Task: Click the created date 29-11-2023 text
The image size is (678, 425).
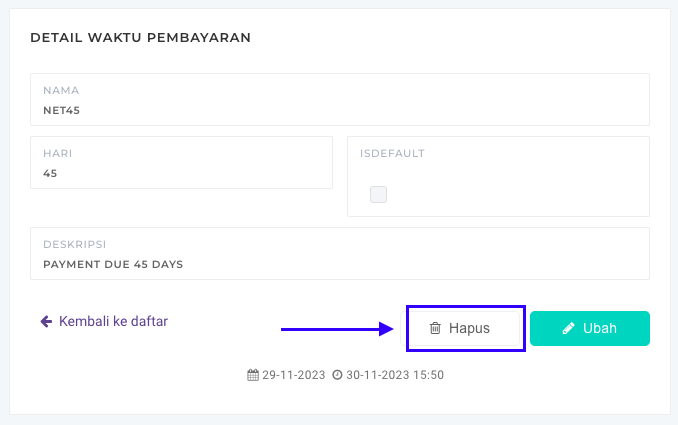Action: 295,376
